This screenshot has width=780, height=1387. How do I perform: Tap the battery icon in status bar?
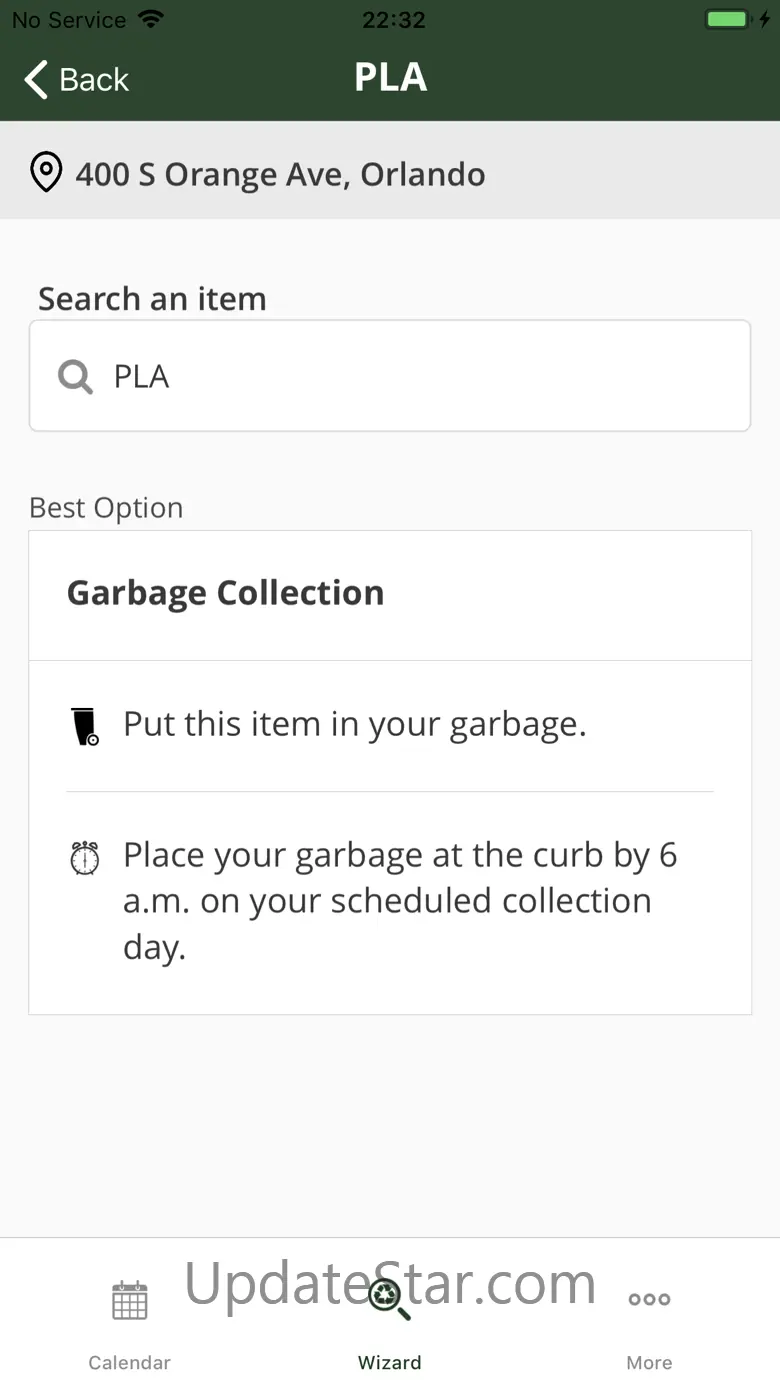tap(727, 20)
